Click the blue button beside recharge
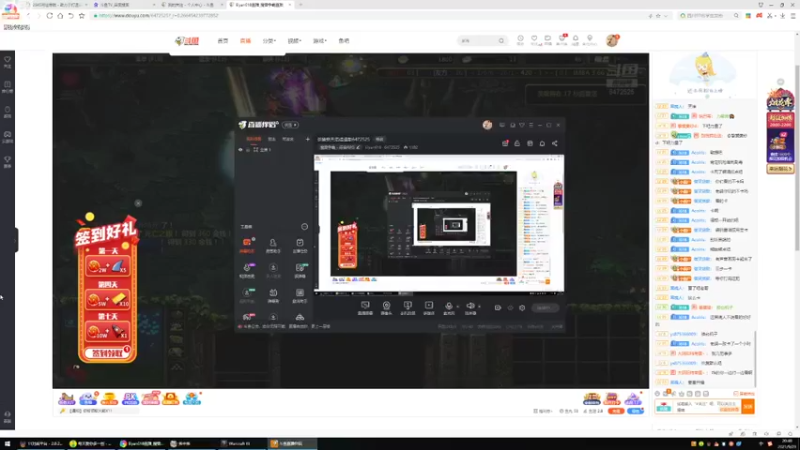The height and width of the screenshot is (450, 800). tap(635, 411)
